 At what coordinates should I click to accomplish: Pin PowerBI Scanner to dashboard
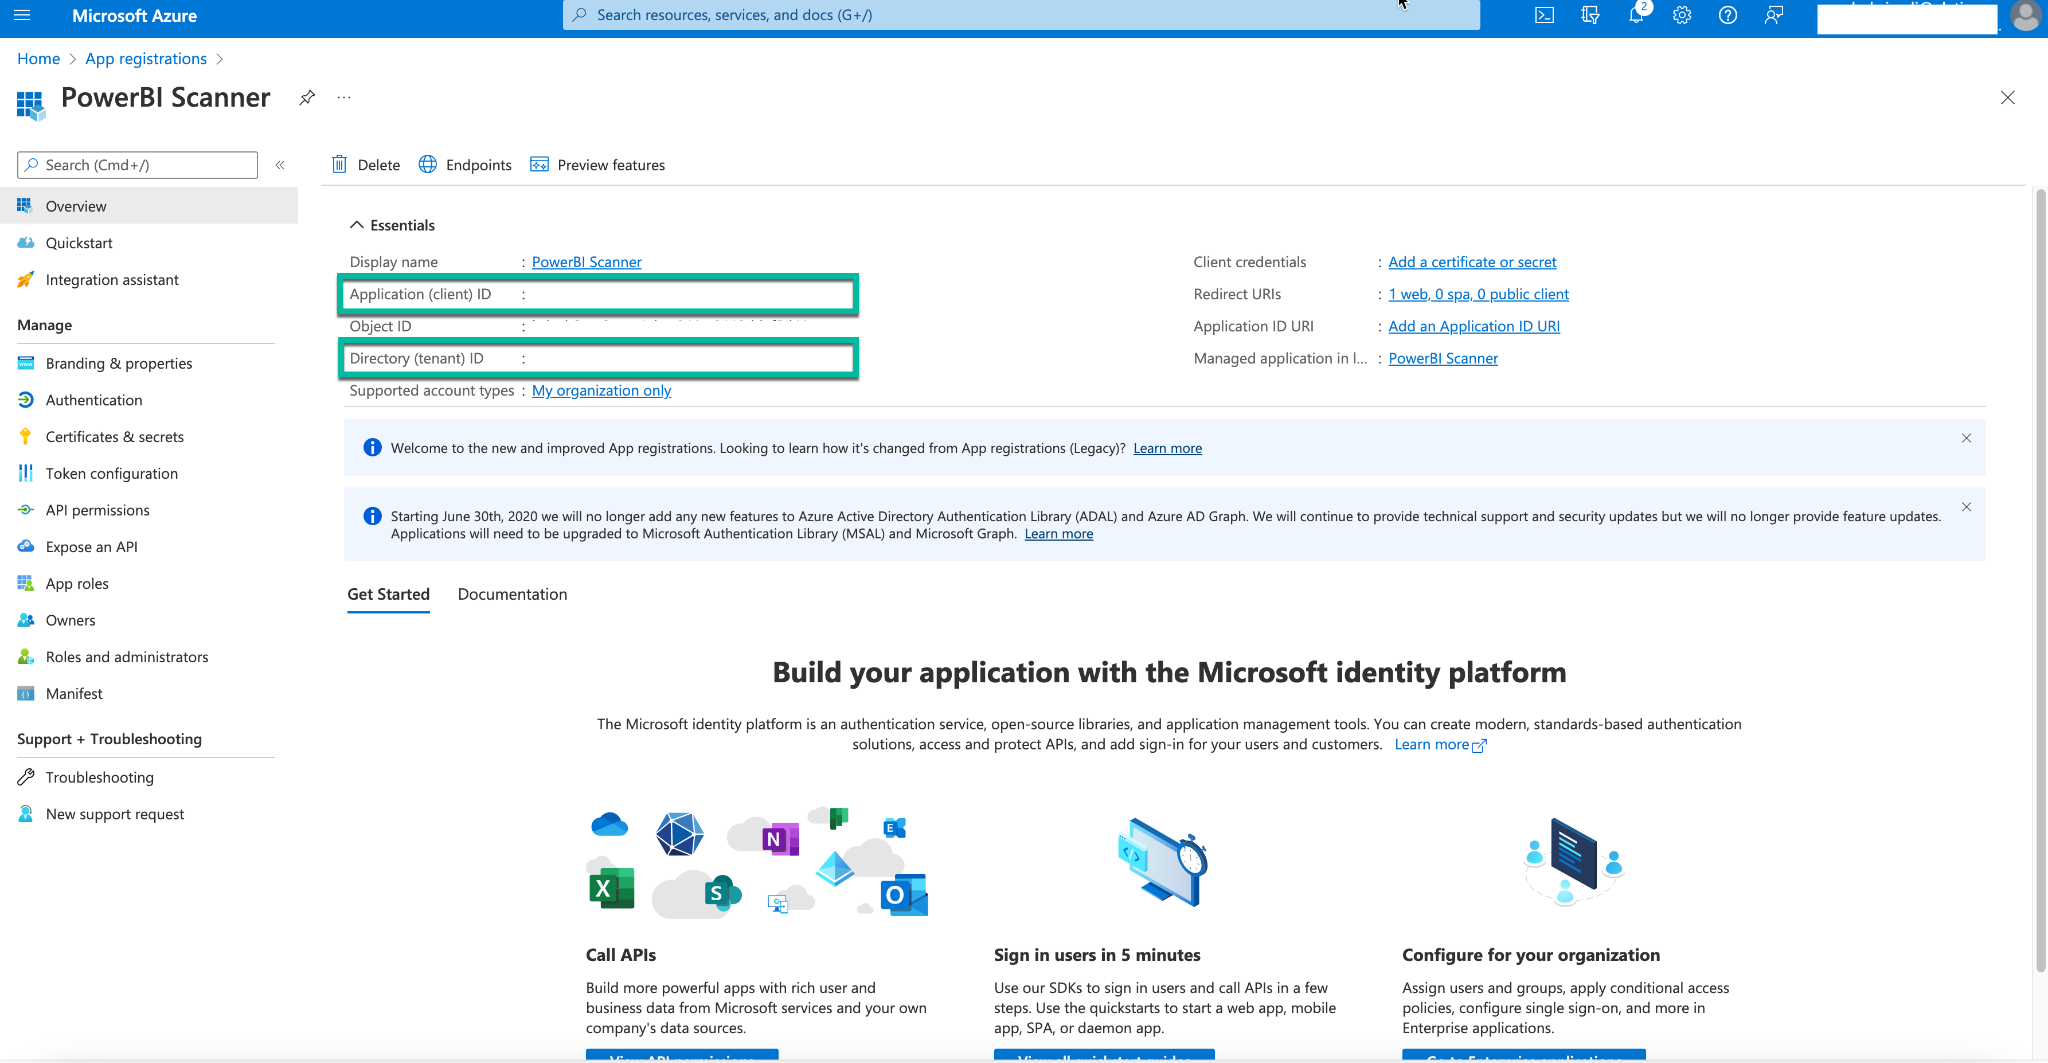tap(307, 97)
